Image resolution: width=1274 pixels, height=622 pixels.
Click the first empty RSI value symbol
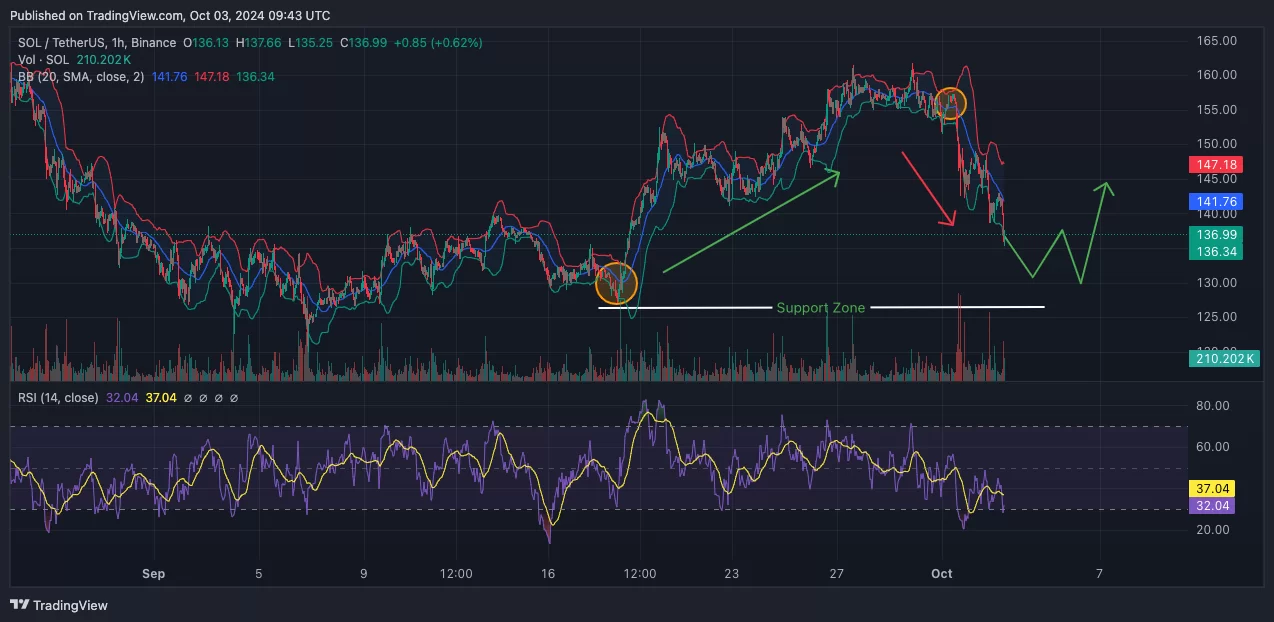tap(186, 398)
